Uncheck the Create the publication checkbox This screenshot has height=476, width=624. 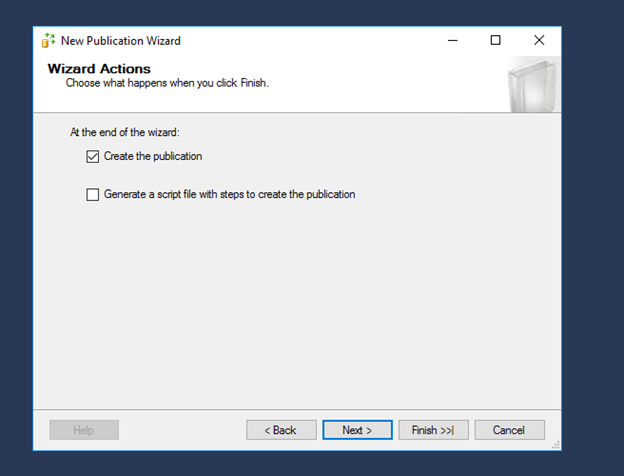(x=93, y=156)
